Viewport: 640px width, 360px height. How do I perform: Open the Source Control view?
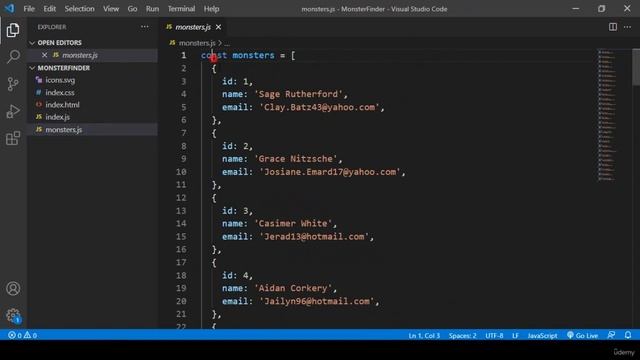click(x=13, y=84)
